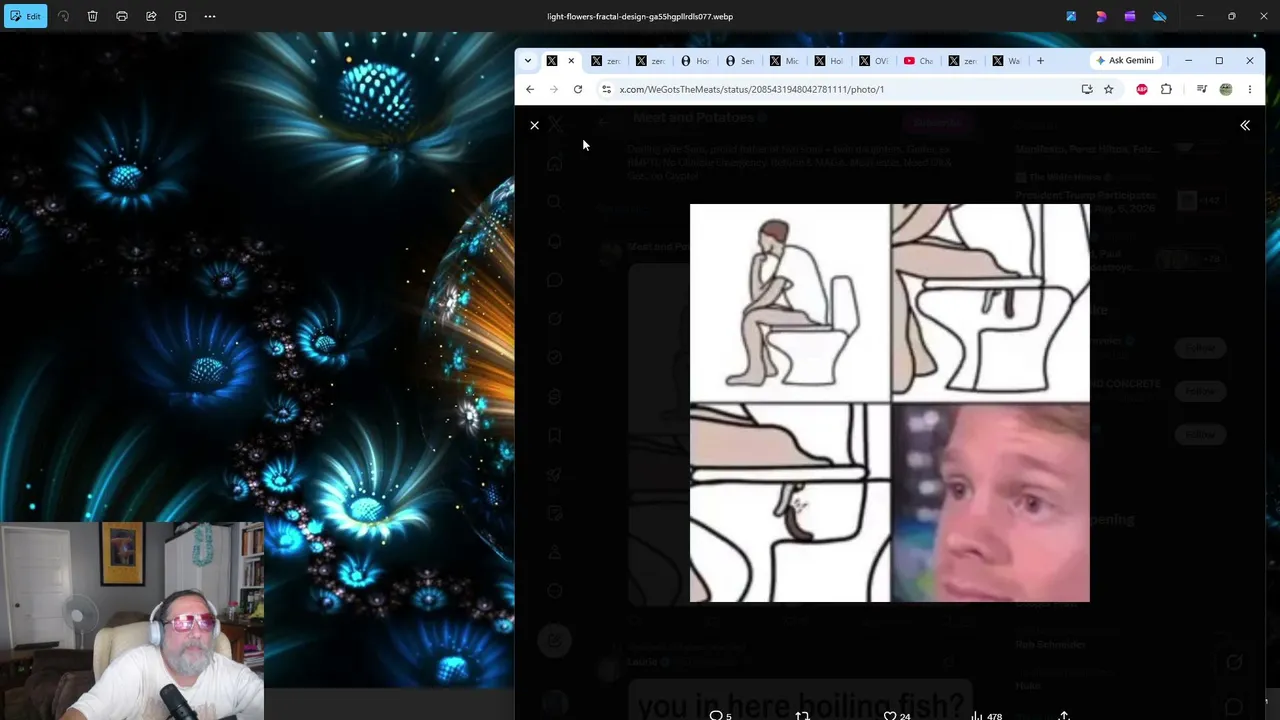Close the active X tab
The width and height of the screenshot is (1280, 720).
click(571, 61)
